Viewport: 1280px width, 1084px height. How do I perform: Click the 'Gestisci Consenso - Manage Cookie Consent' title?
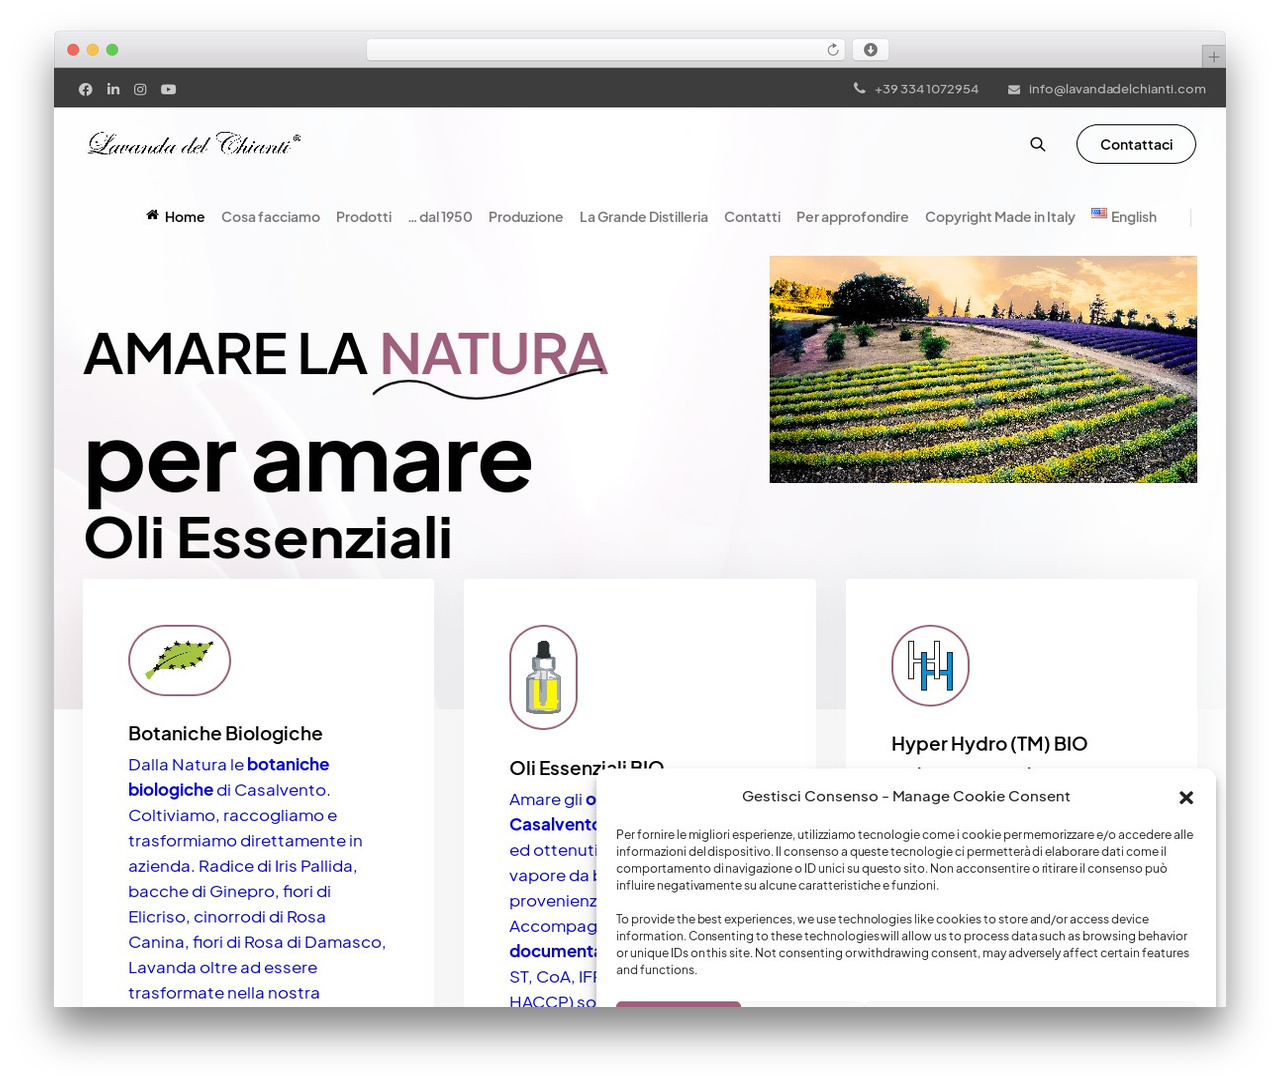(x=906, y=796)
